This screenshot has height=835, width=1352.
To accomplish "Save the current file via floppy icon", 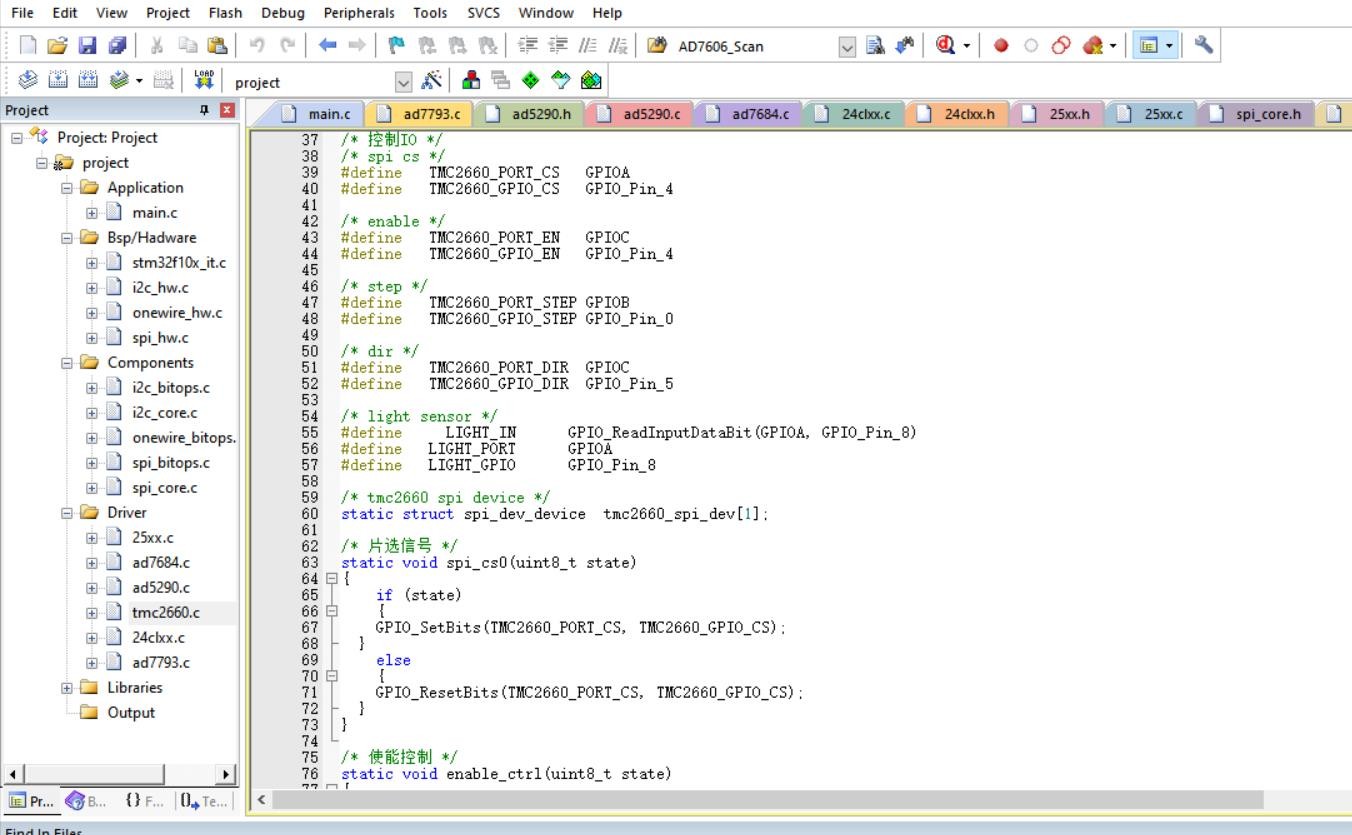I will (x=88, y=46).
